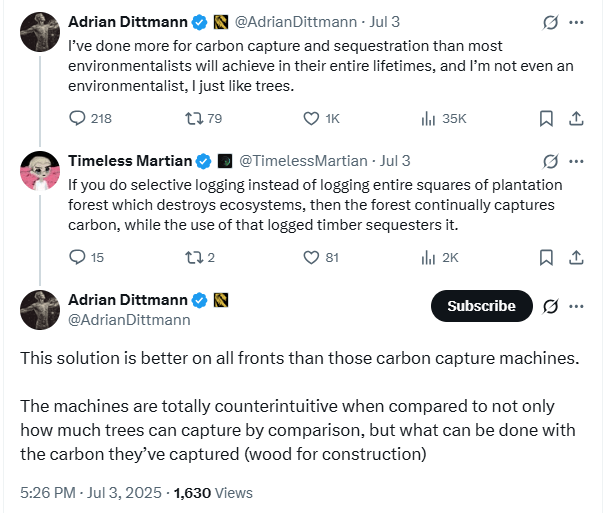Viewport: 604px width, 513px height.
Task: Open Grok icon on Adrian's first post
Action: (549, 22)
